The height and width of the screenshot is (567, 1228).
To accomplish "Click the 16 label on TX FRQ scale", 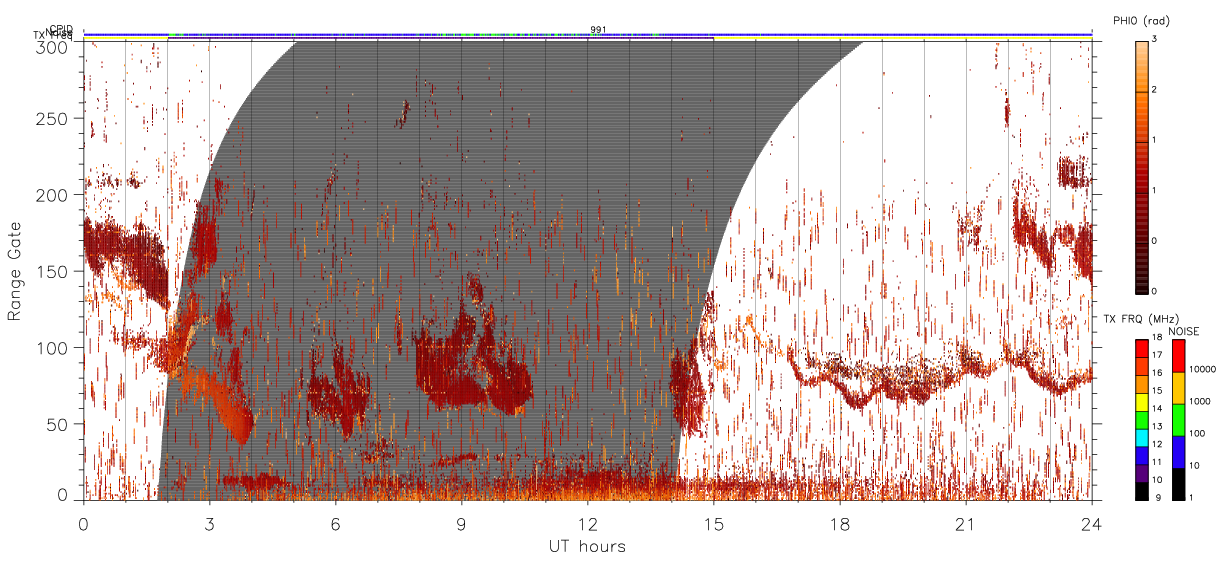I will click(x=1156, y=373).
